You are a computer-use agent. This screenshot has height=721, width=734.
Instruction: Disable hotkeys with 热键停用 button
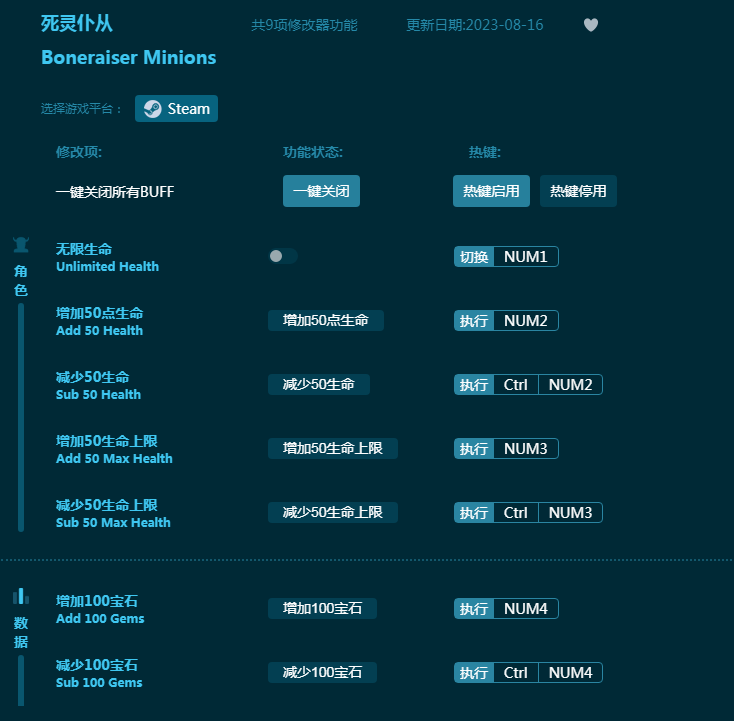[x=578, y=191]
